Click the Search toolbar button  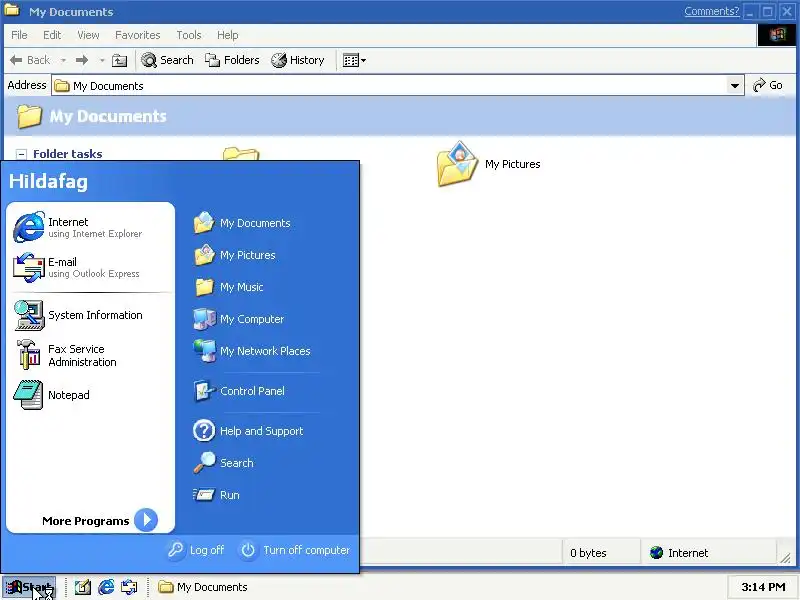coord(167,60)
